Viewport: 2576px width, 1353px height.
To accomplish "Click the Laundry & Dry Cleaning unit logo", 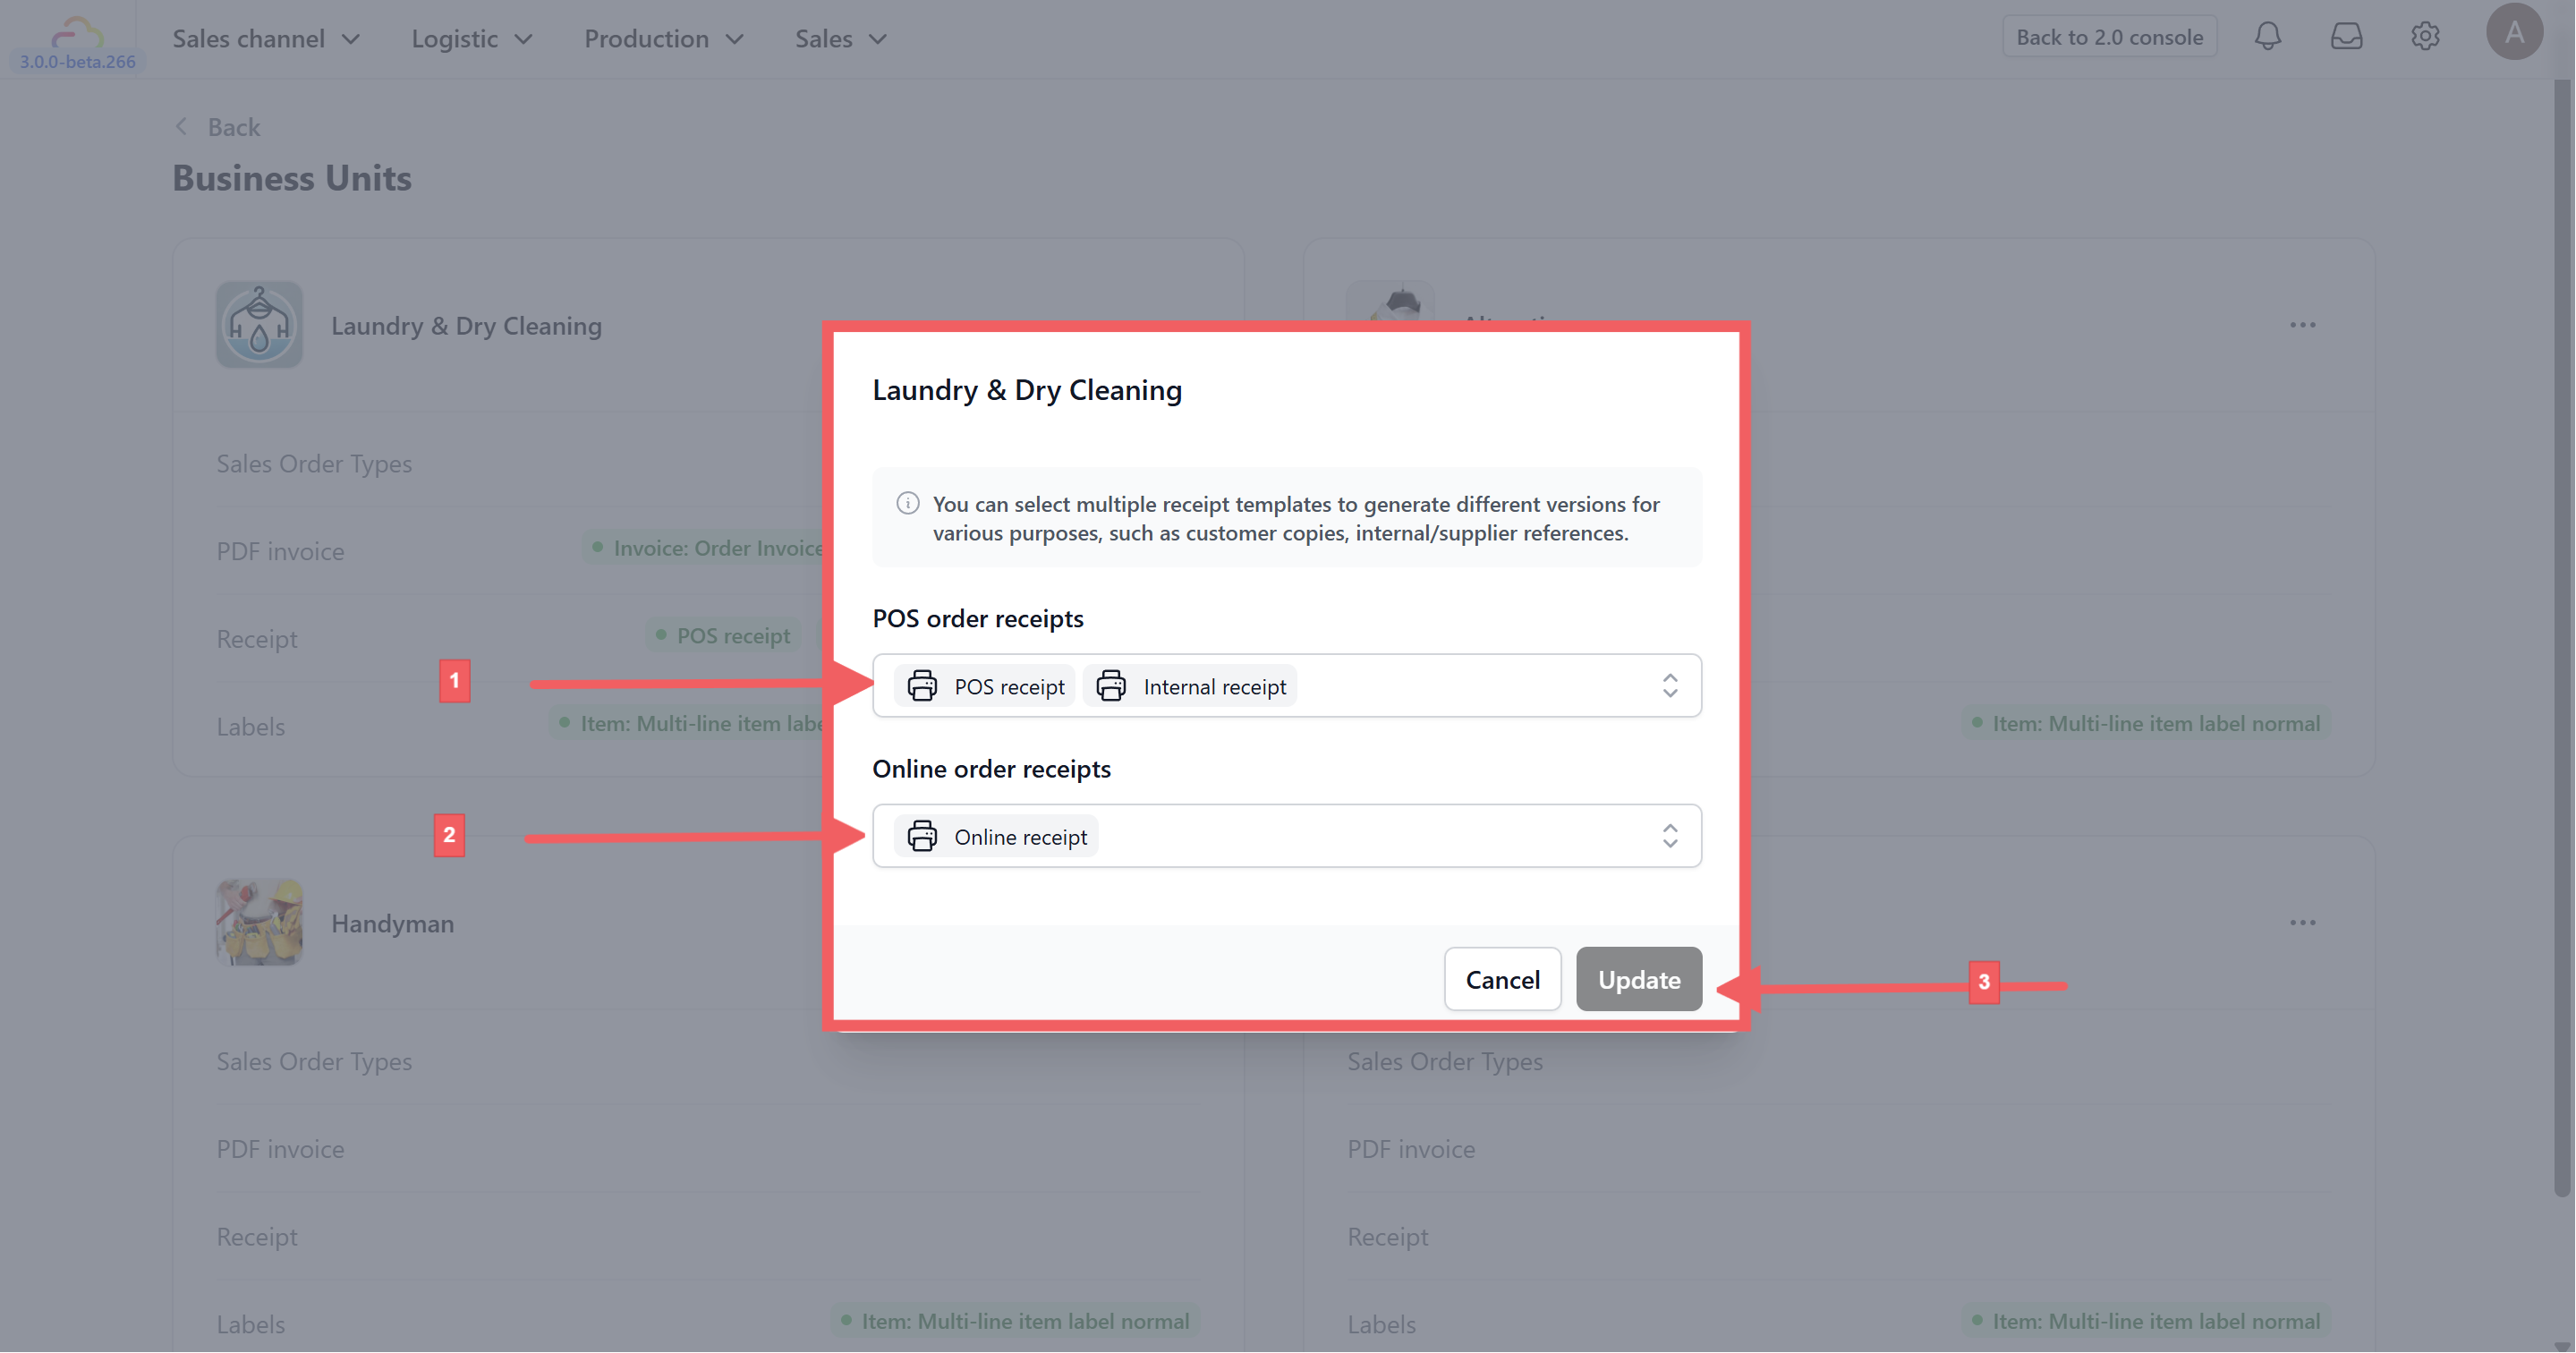I will pyautogui.click(x=259, y=325).
